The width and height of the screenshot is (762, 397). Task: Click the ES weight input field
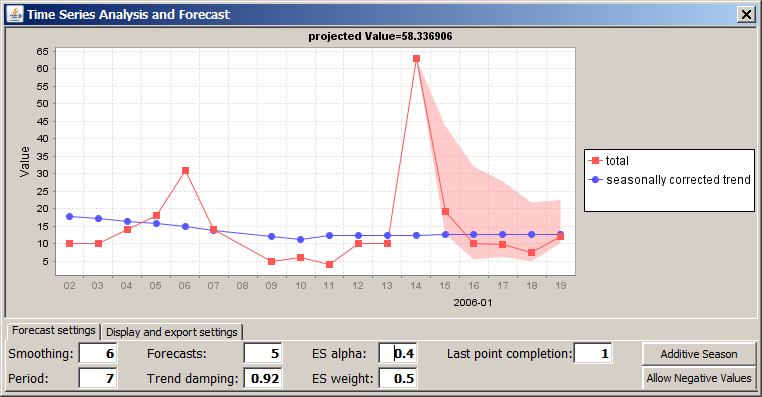(x=398, y=379)
